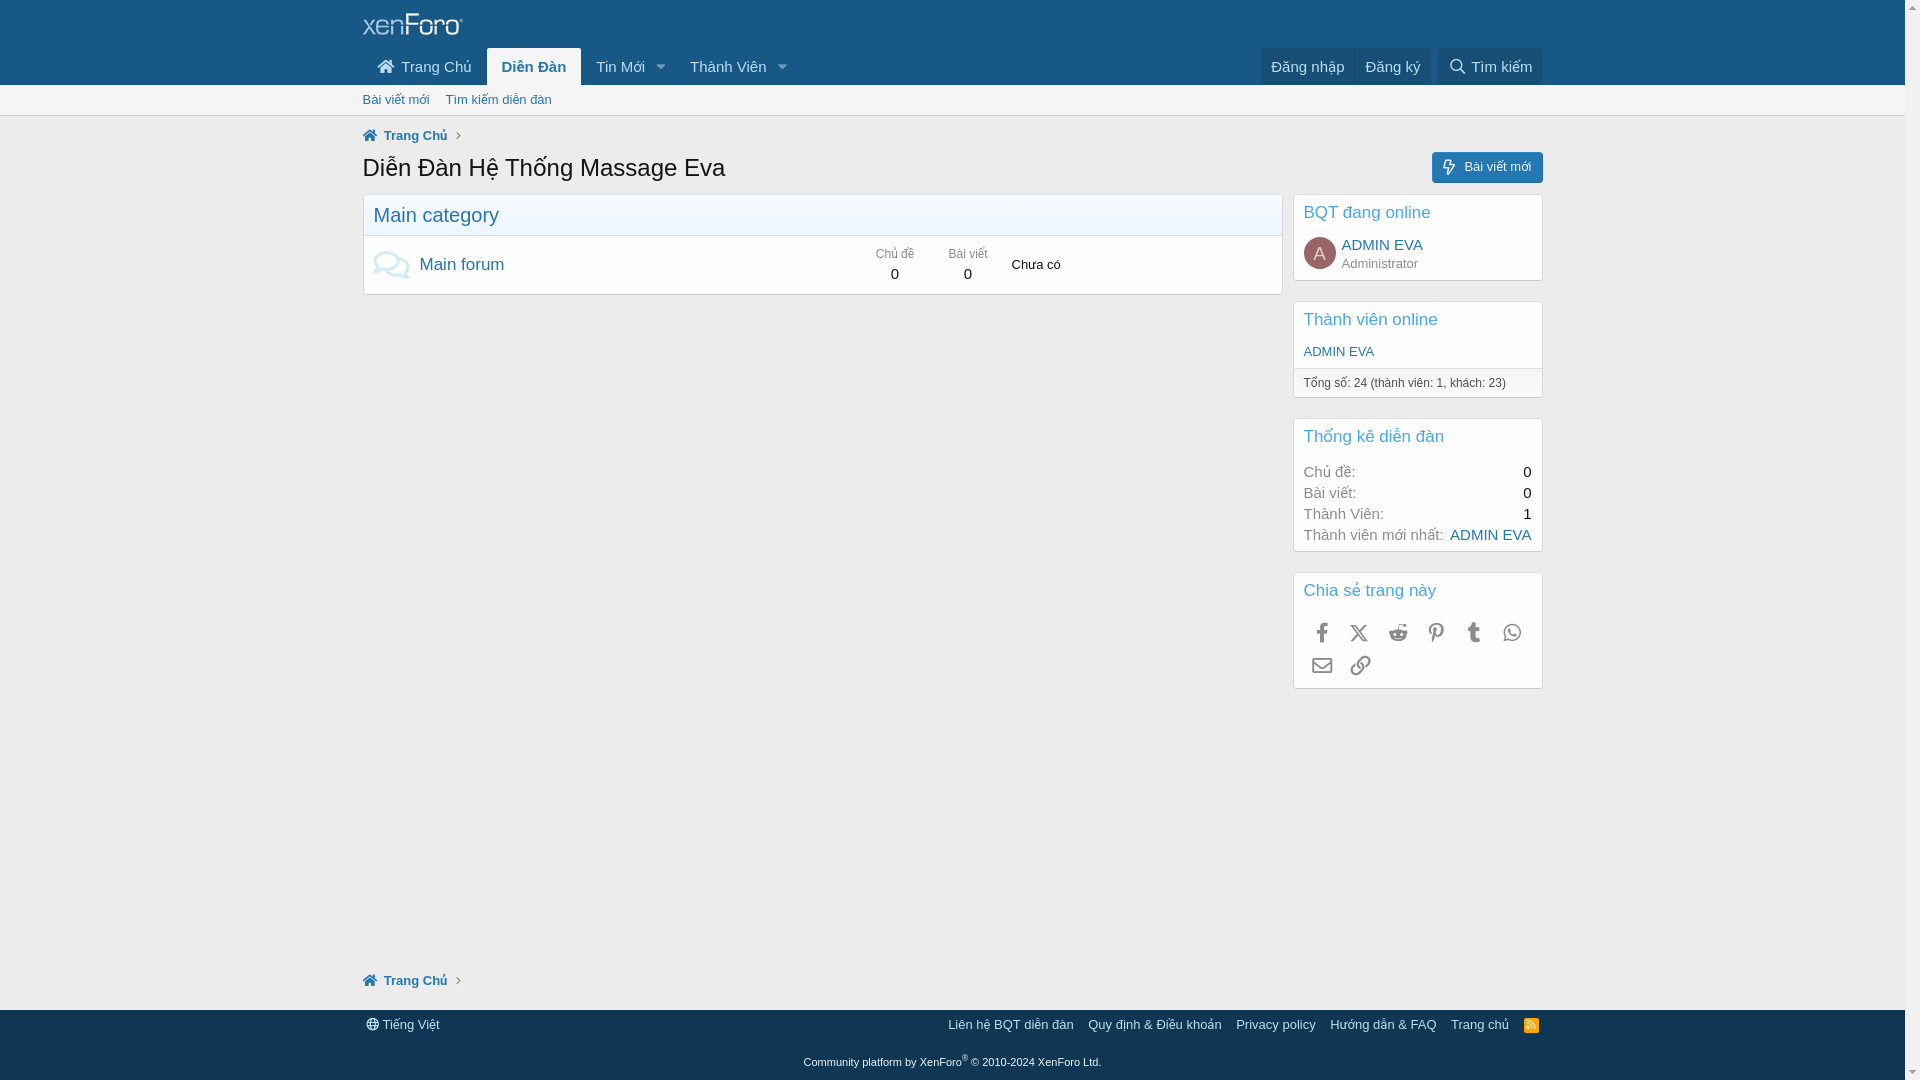Share this page by Email
The width and height of the screenshot is (1920, 1080).
(x=1322, y=666)
